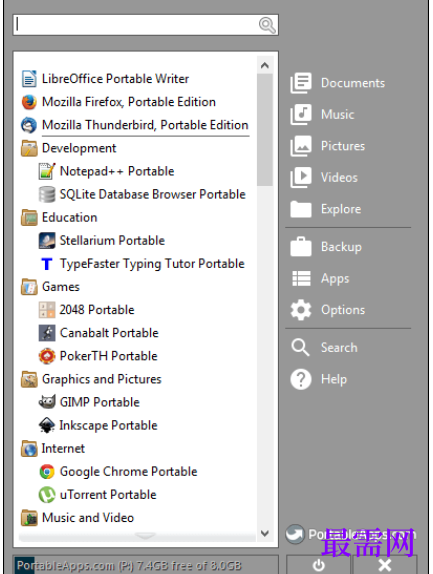Viewport: 433px width, 574px height.
Task: Open the Videos folder icon
Action: tap(301, 177)
